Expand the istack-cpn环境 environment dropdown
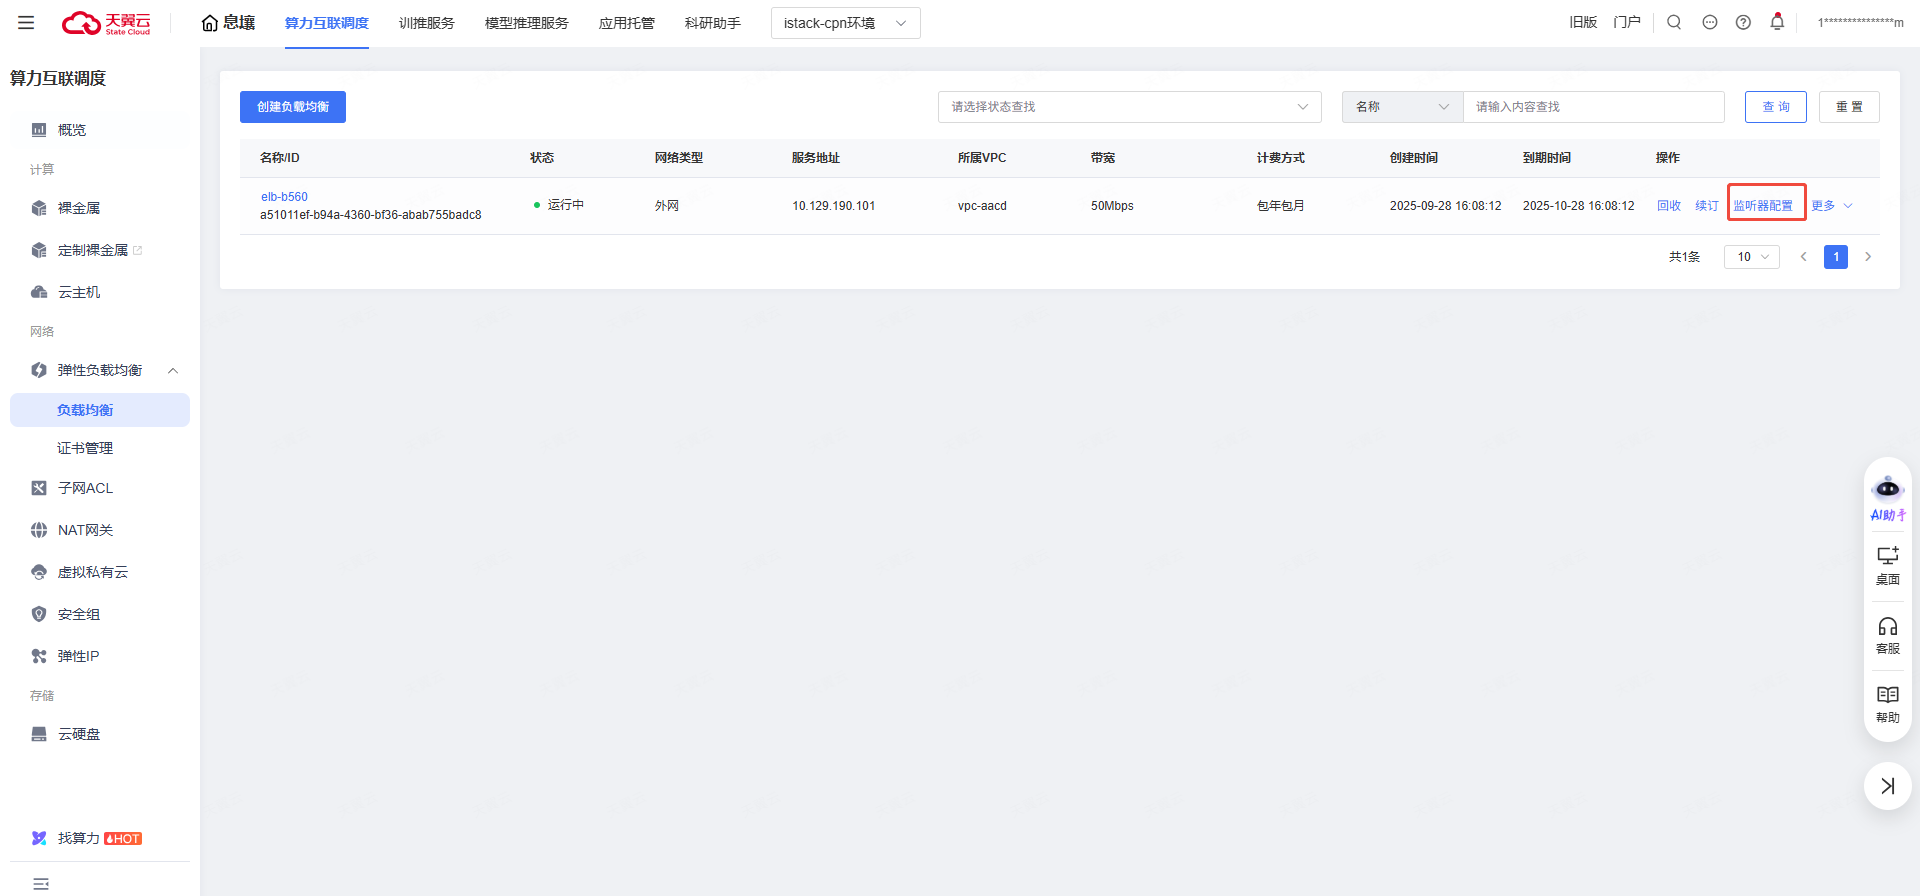Viewport: 1920px width, 896px height. (x=845, y=23)
